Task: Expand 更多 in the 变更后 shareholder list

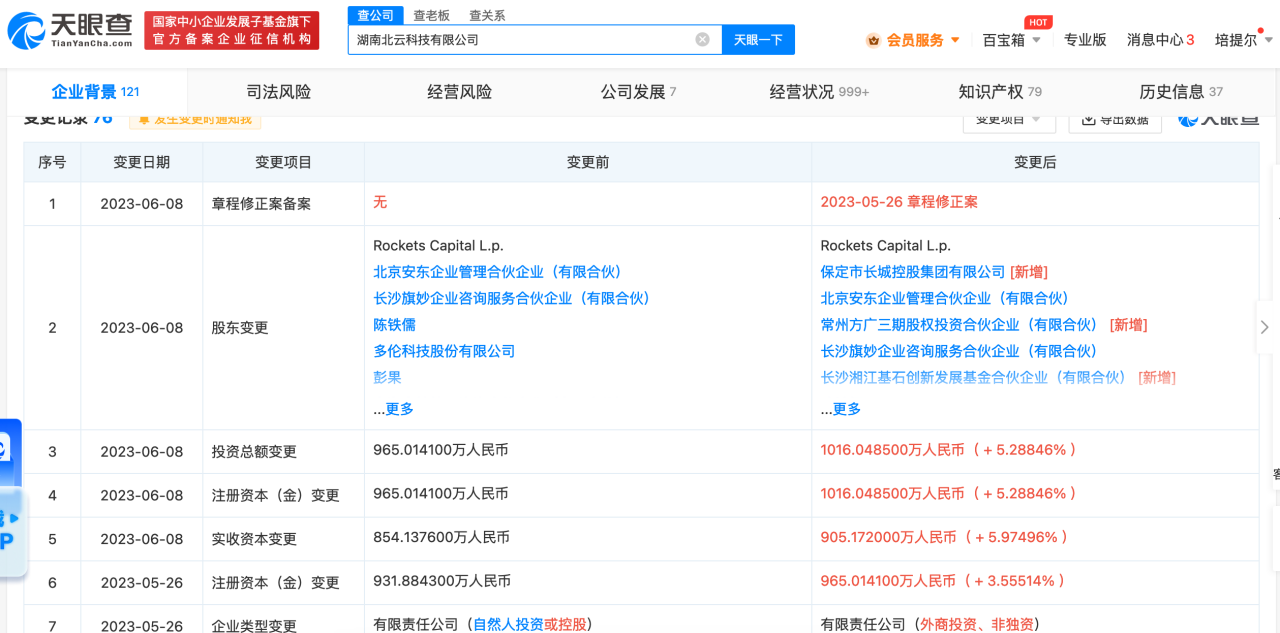Action: pos(846,409)
